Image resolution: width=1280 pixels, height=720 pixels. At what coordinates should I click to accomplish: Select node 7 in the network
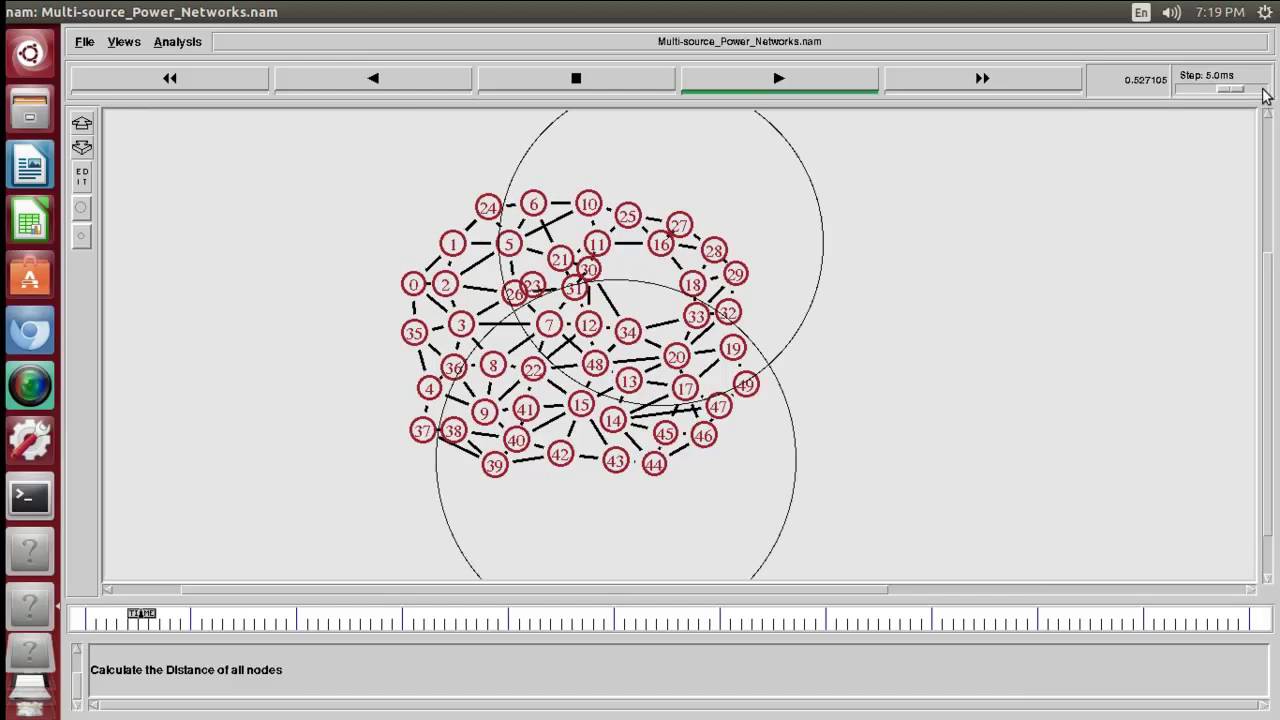pos(548,324)
